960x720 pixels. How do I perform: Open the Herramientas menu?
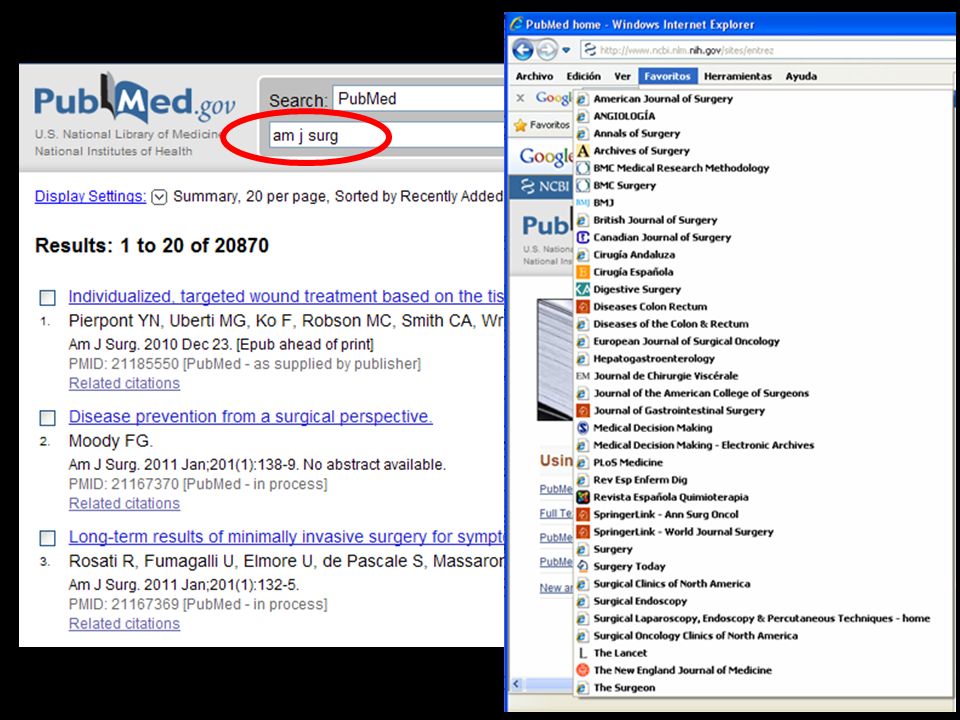(x=738, y=77)
